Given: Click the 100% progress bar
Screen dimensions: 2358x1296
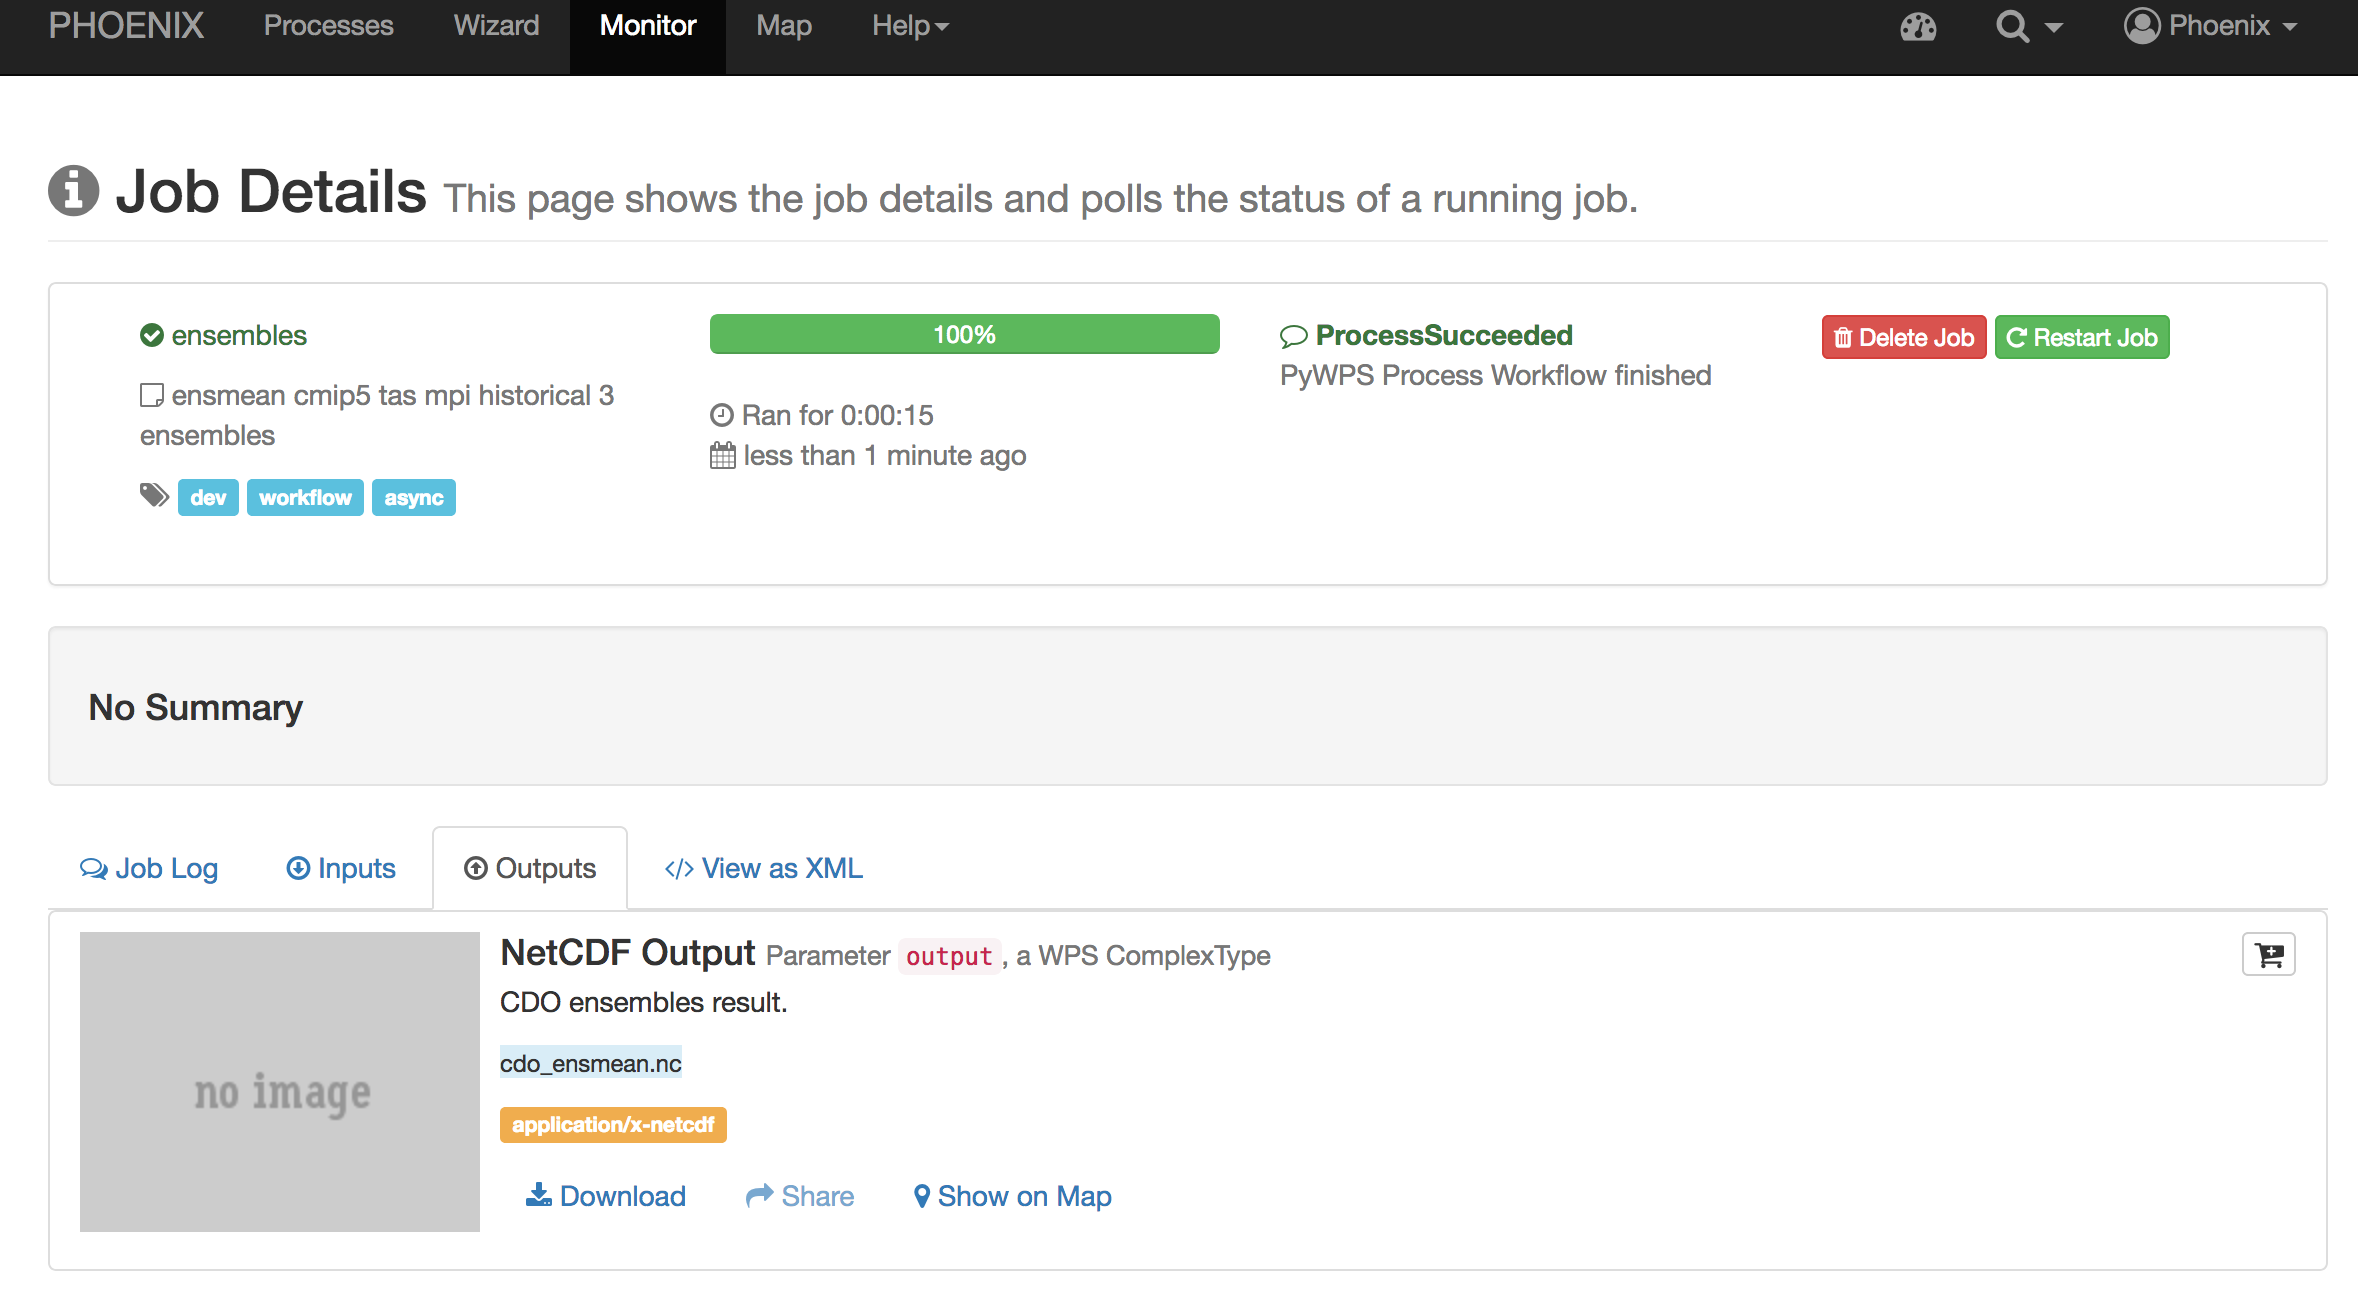Looking at the screenshot, I should (964, 334).
